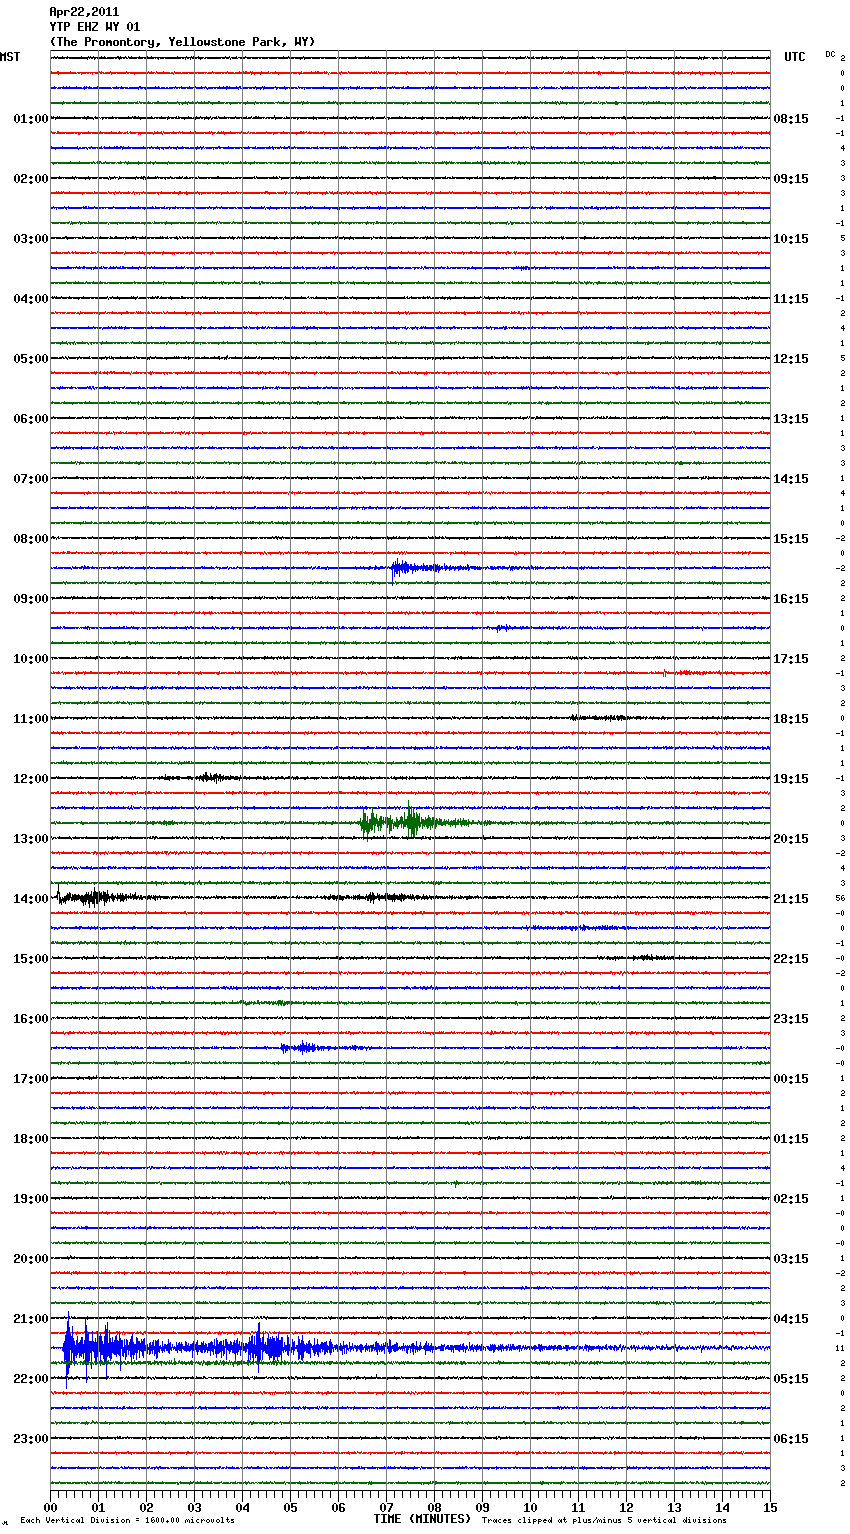Select the 08:00 MST hour label

(31, 539)
